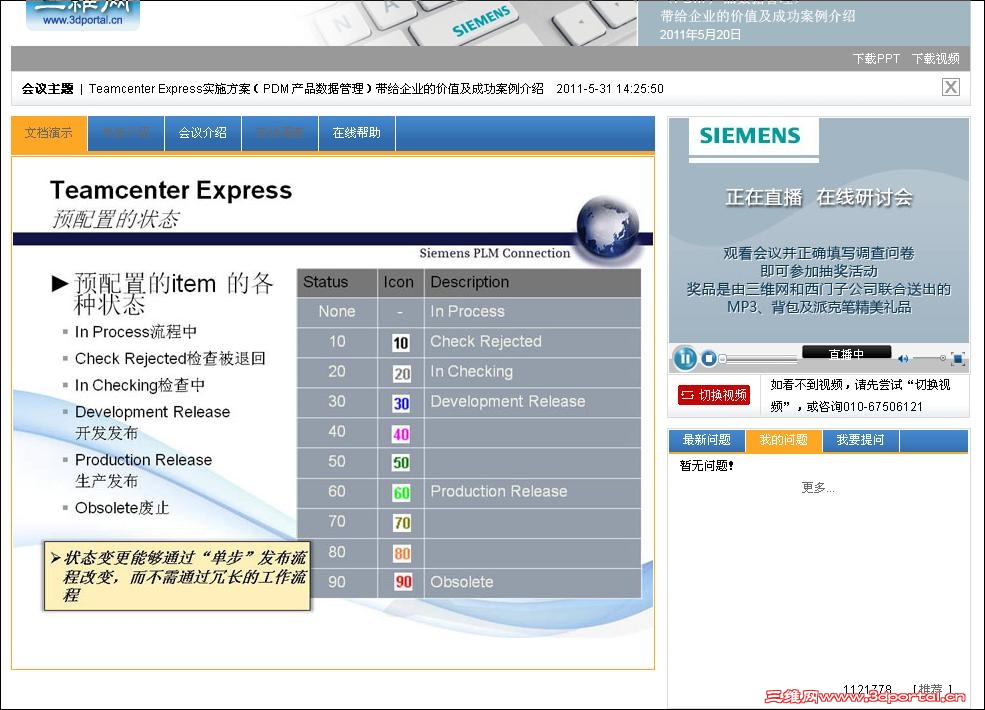This screenshot has height=710, width=985.
Task: Click the yellow note box about 状态变更
Action: pos(177,576)
